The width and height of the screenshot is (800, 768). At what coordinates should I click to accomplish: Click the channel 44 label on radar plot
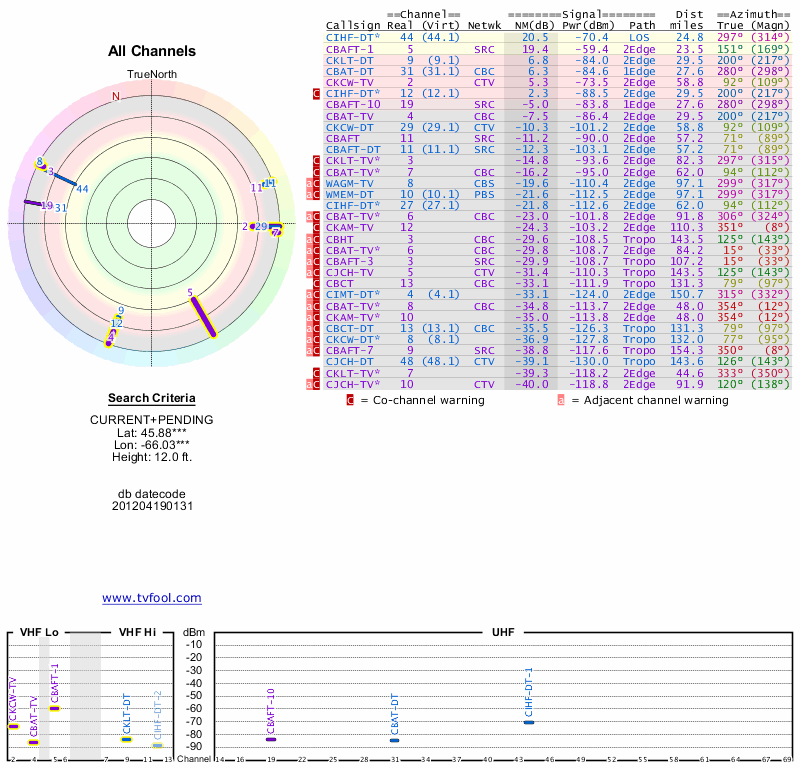(x=83, y=188)
